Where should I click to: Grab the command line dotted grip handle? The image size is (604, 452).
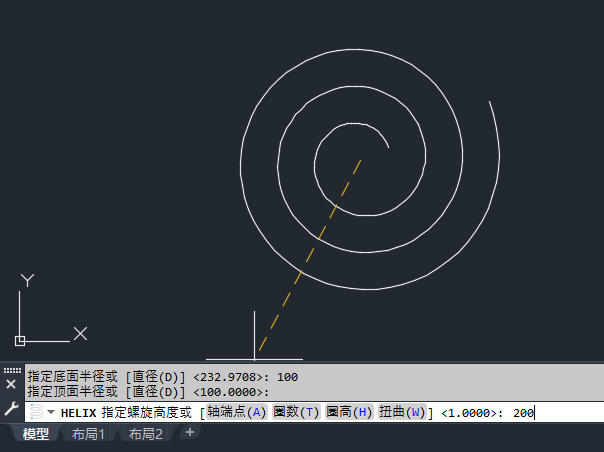click(x=12, y=370)
